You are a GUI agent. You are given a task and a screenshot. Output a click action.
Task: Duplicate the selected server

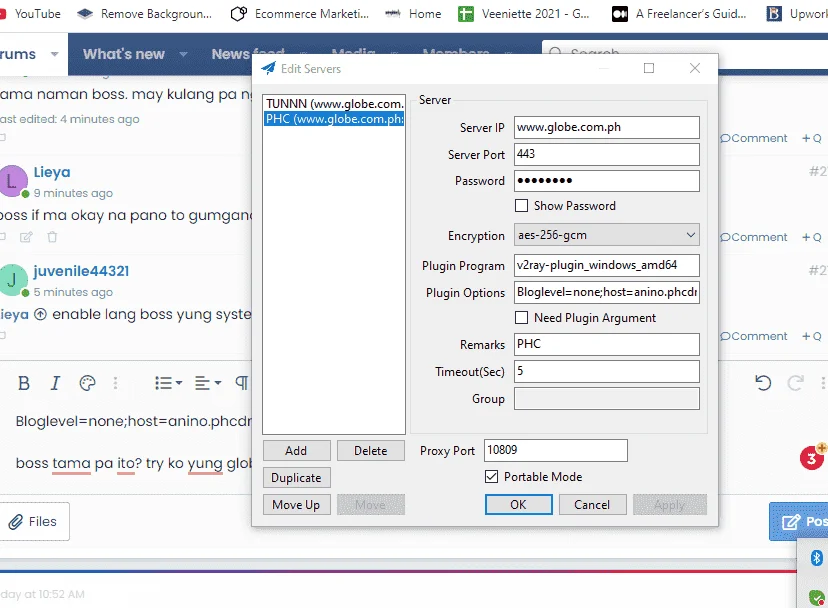point(296,478)
